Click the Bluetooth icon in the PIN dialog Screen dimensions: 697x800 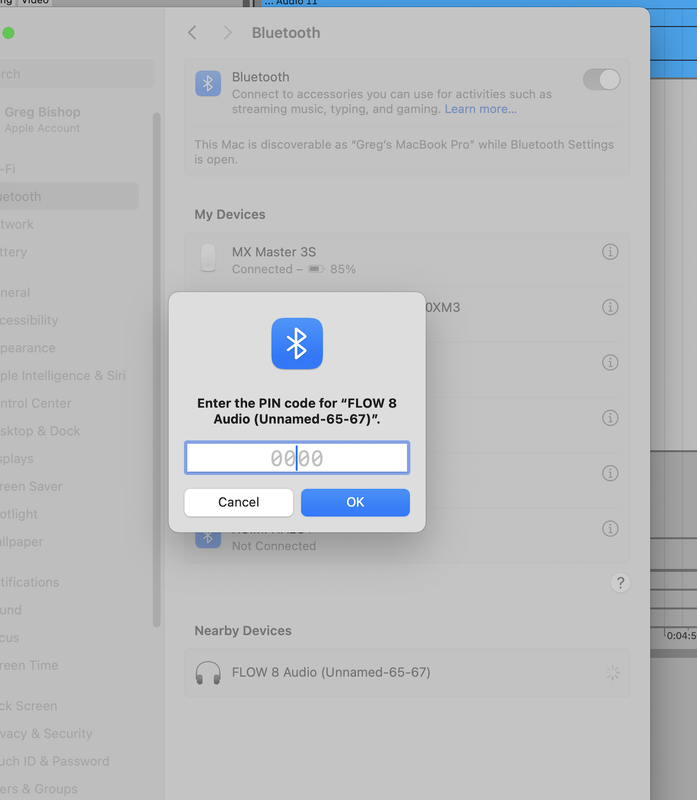(x=297, y=343)
